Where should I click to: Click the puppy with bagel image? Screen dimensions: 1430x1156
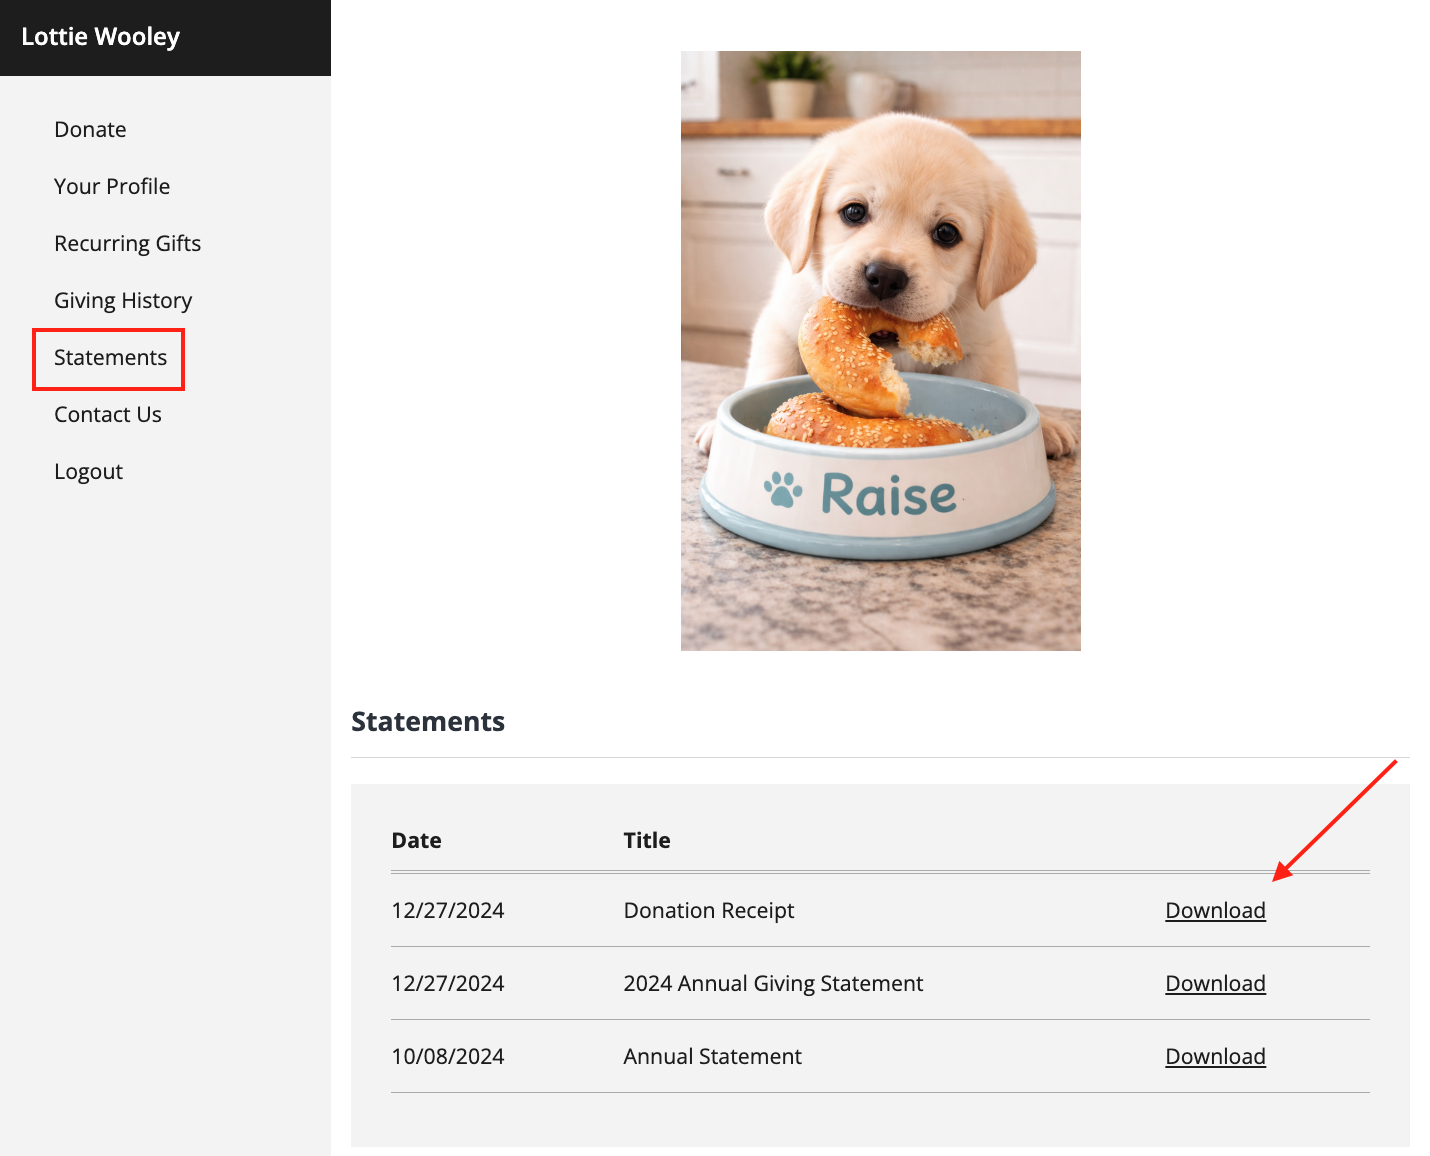(880, 351)
